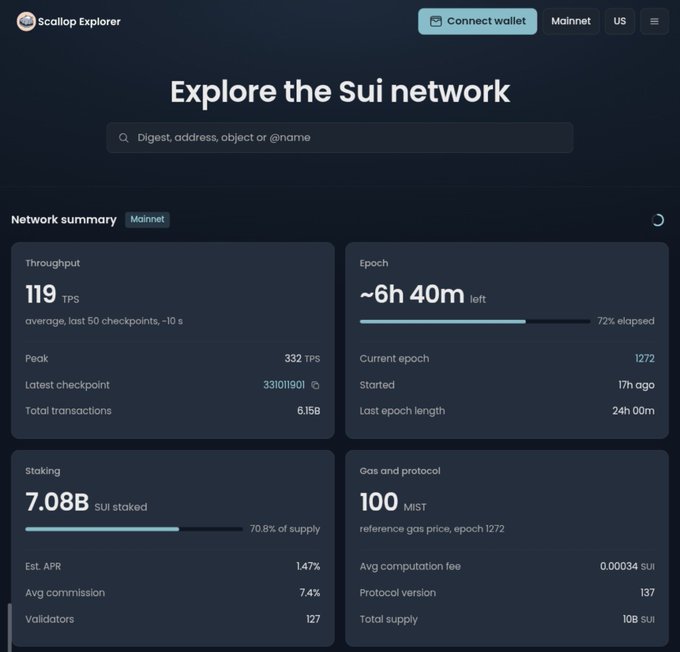Click the epoch elapsed progress bar

coord(474,321)
